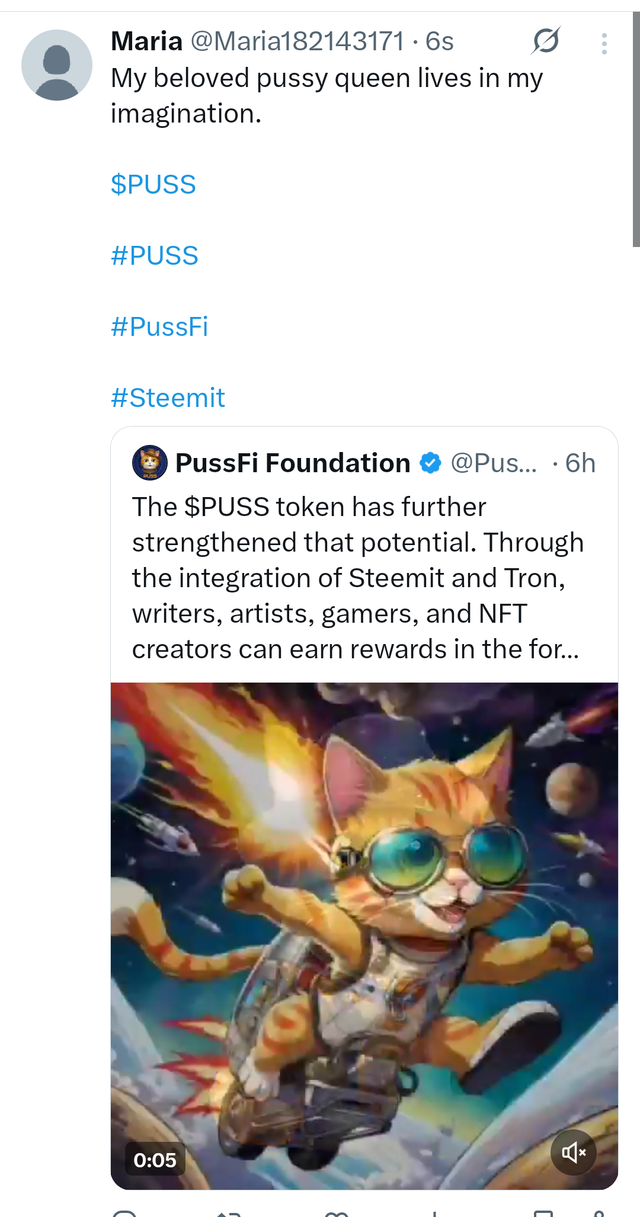Unmute the video with the speaker icon
Image resolution: width=640 pixels, height=1217 pixels.
(573, 1154)
